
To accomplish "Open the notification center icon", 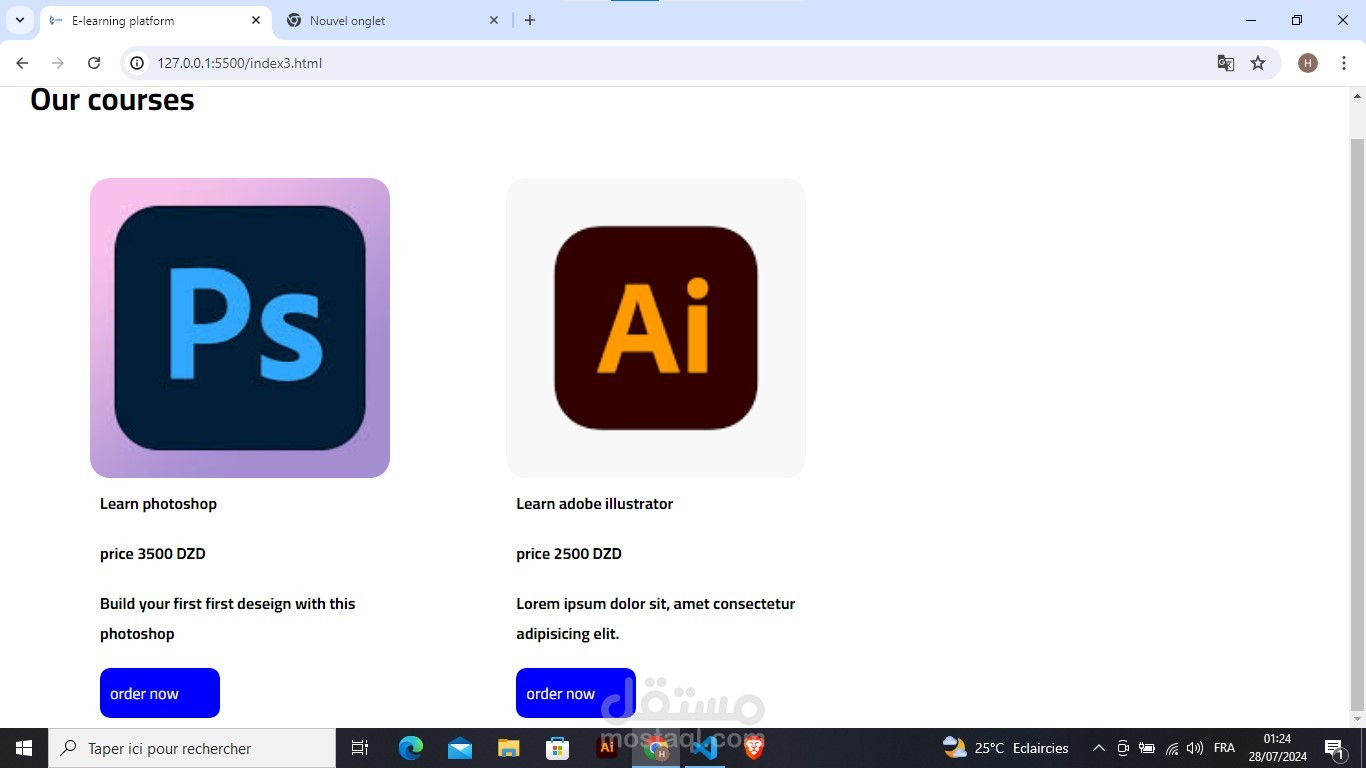I will pyautogui.click(x=1334, y=748).
